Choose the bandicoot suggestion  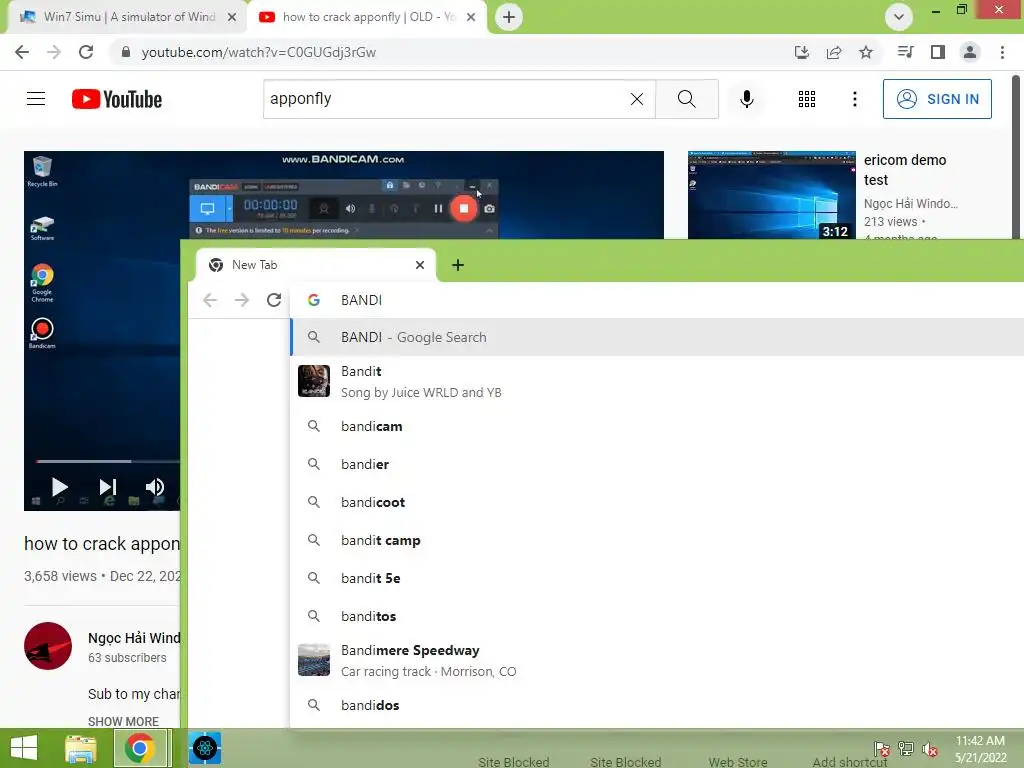(657, 502)
